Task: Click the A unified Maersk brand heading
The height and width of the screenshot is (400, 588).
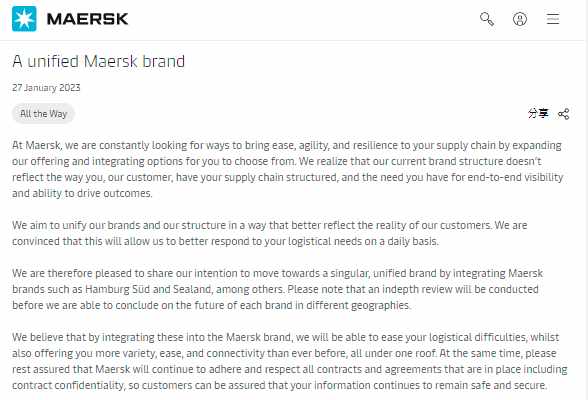Action: coord(99,61)
